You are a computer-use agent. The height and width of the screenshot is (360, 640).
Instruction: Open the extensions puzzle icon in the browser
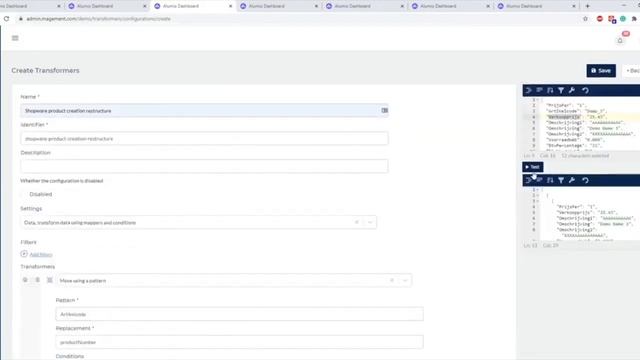[x=634, y=19]
